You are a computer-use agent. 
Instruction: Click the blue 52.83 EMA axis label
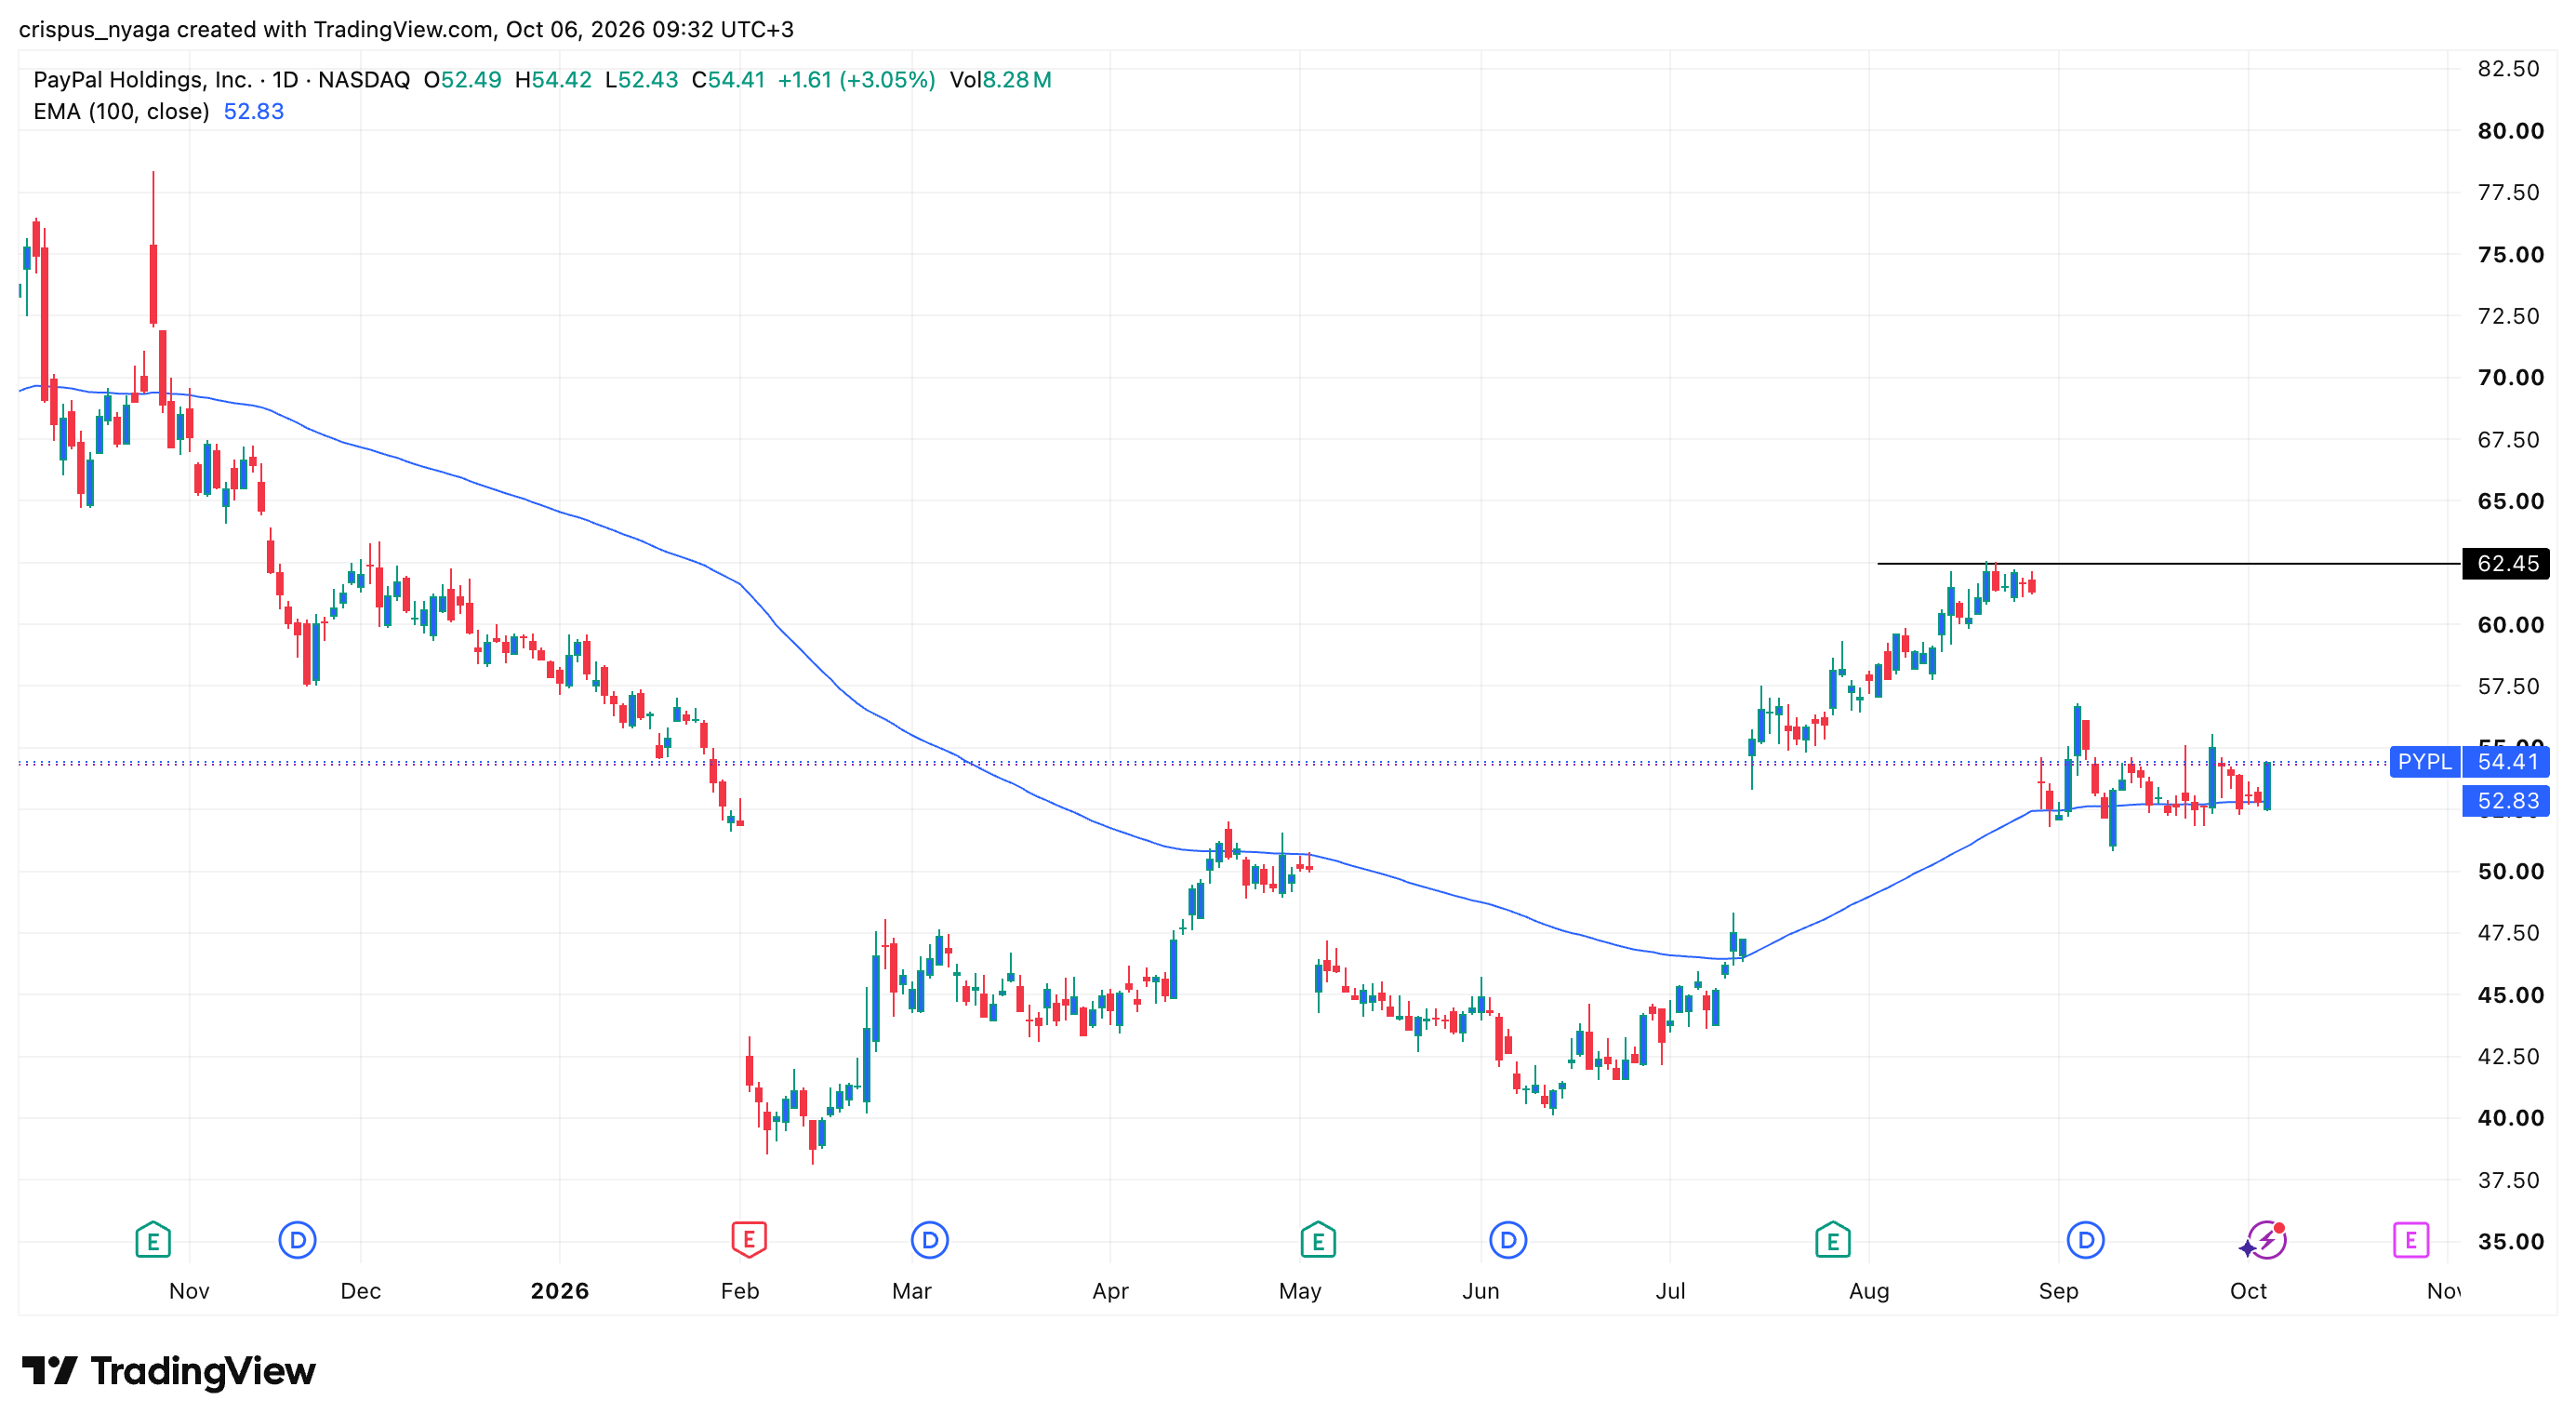coord(2505,800)
